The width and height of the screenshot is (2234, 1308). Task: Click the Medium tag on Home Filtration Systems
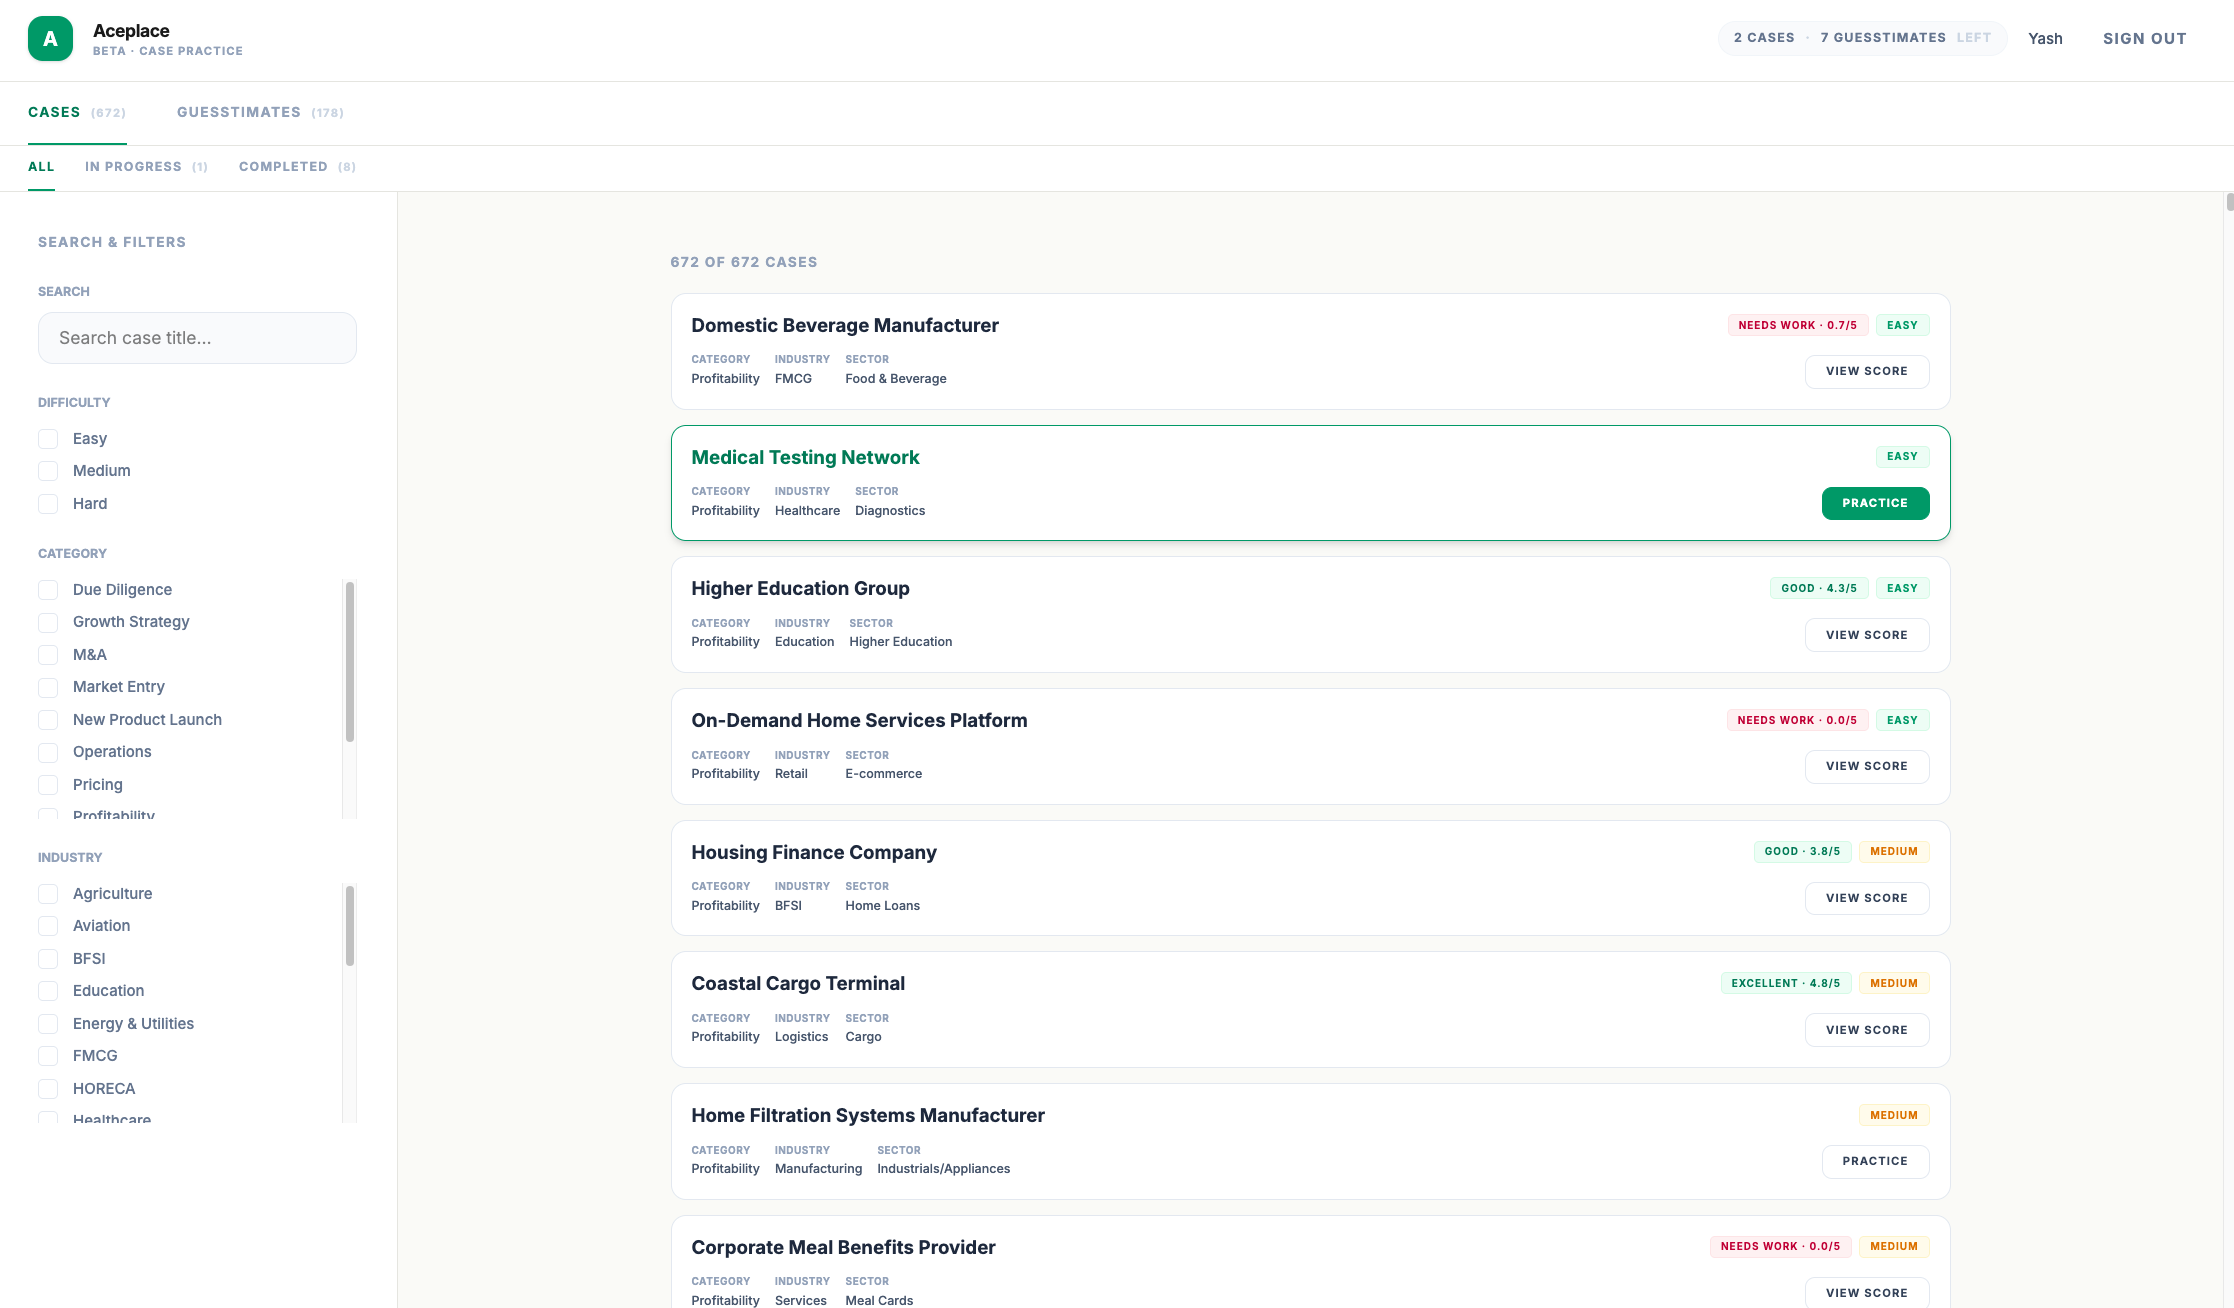pyautogui.click(x=1894, y=1115)
